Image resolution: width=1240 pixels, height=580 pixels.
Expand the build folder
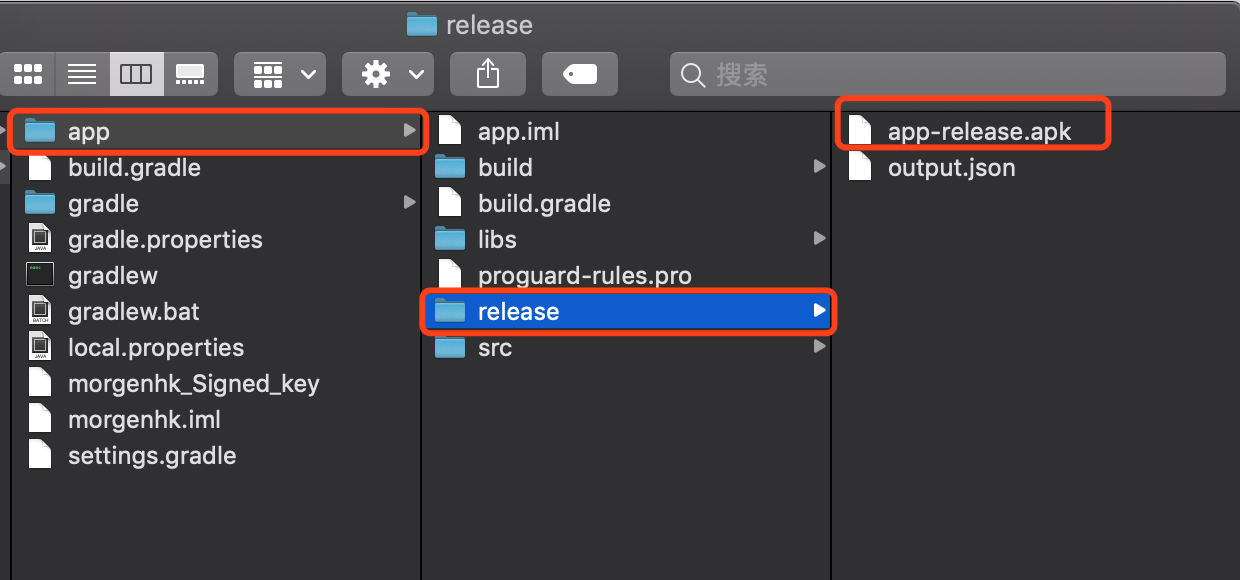pyautogui.click(x=819, y=167)
